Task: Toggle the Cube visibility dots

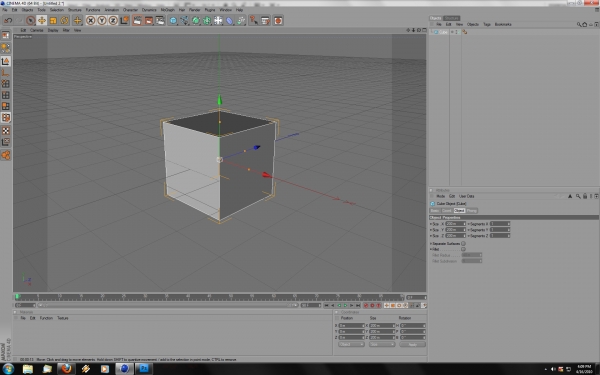Action: [x=457, y=32]
